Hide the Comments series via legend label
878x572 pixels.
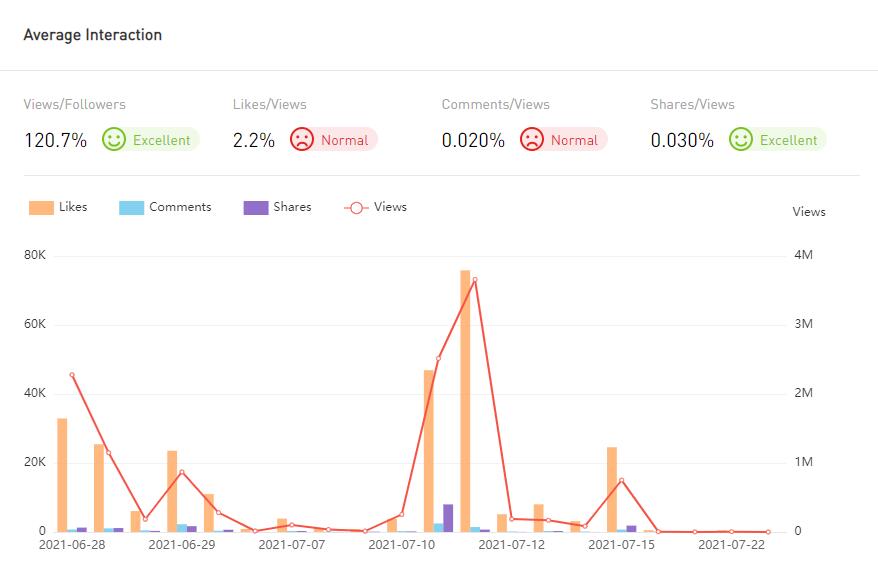180,207
